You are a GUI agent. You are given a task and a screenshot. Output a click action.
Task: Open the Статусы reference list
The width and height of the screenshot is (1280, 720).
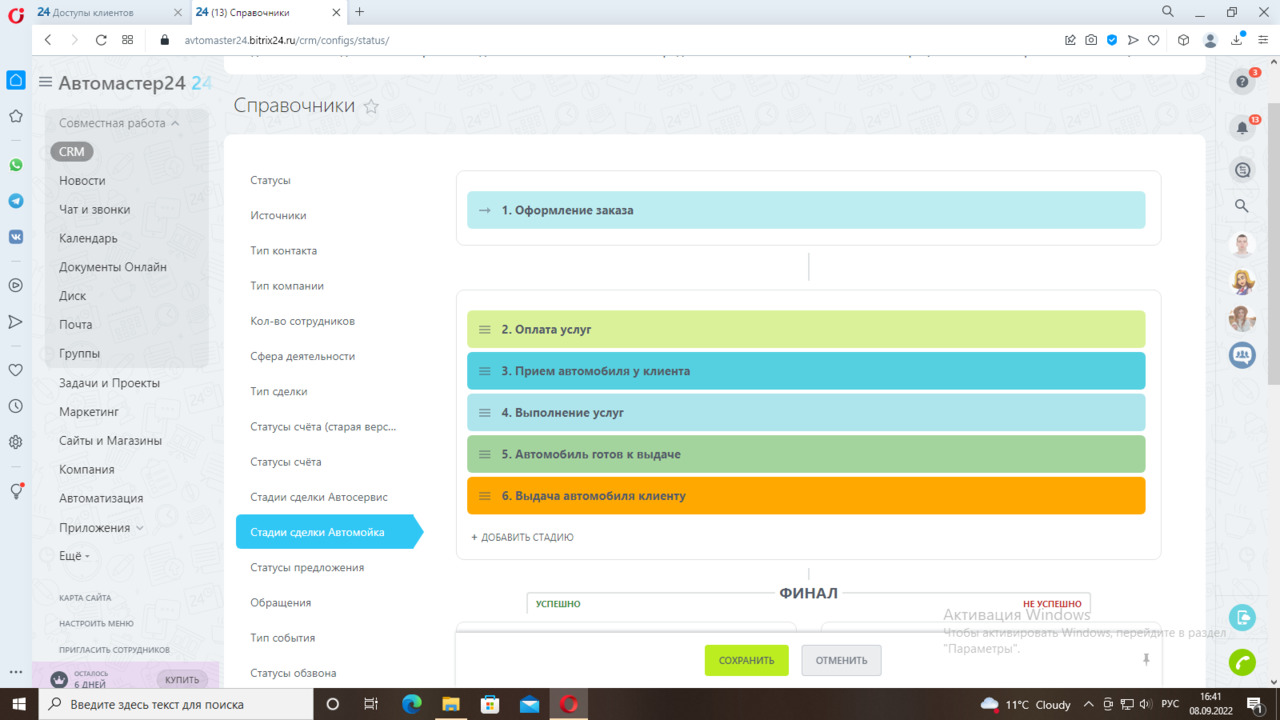(270, 180)
